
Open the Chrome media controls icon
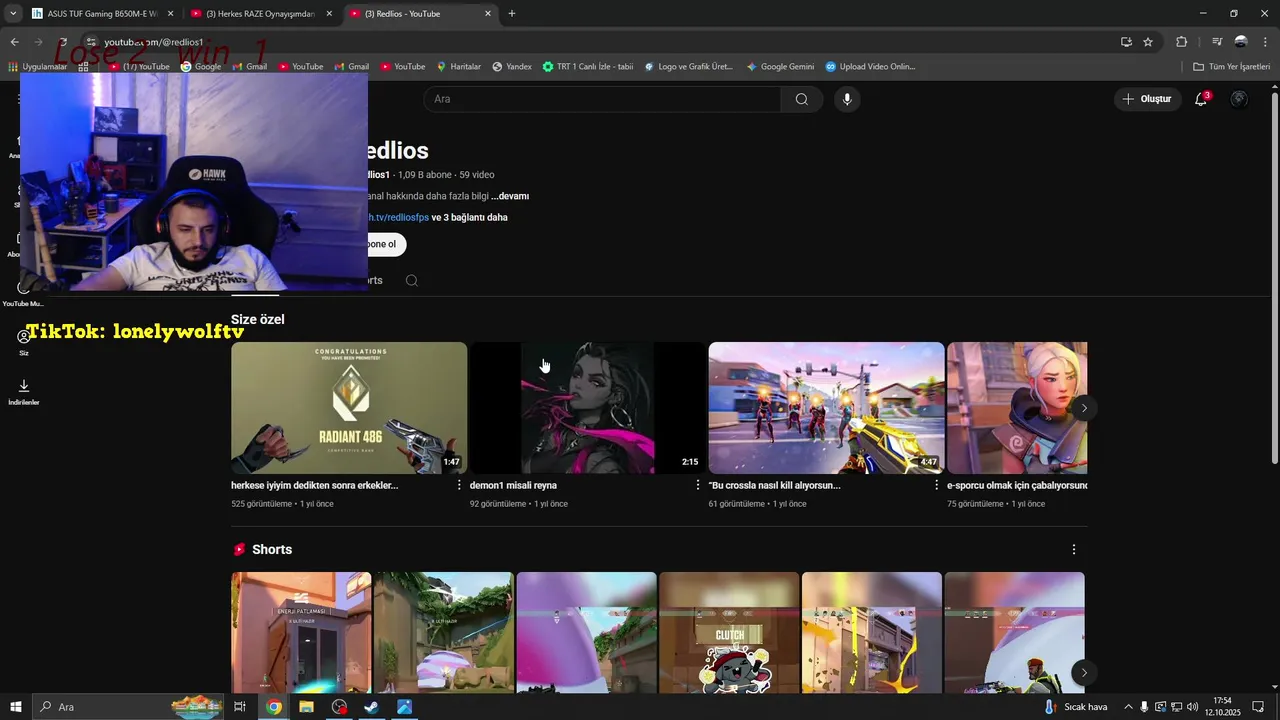pyautogui.click(x=1217, y=42)
